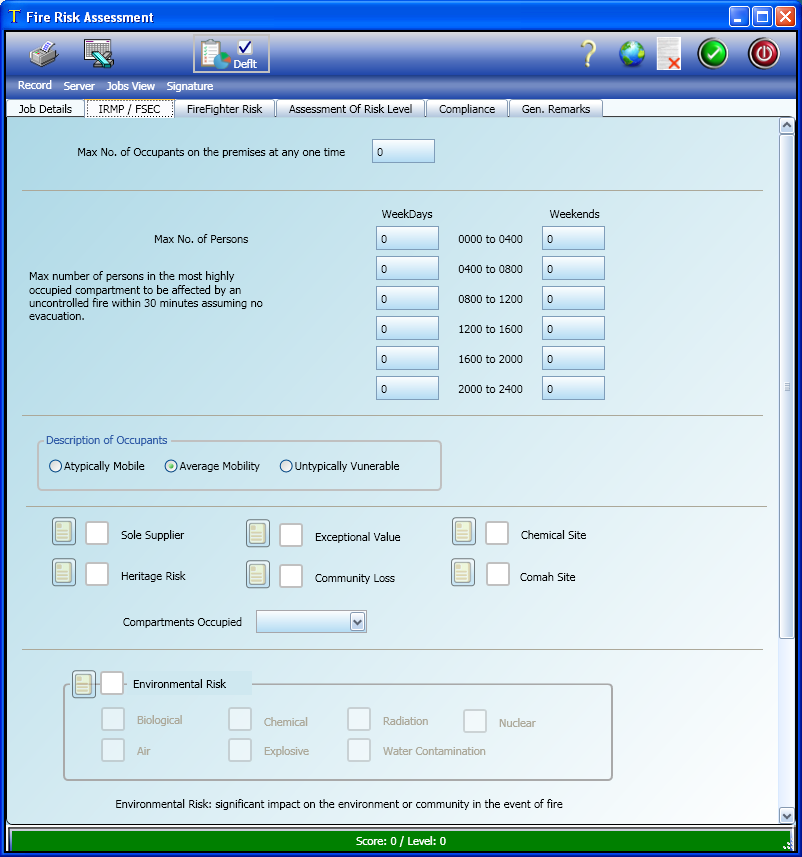Click the printer Record icon
Viewport: 802px width, 857px height.
pyautogui.click(x=42, y=54)
